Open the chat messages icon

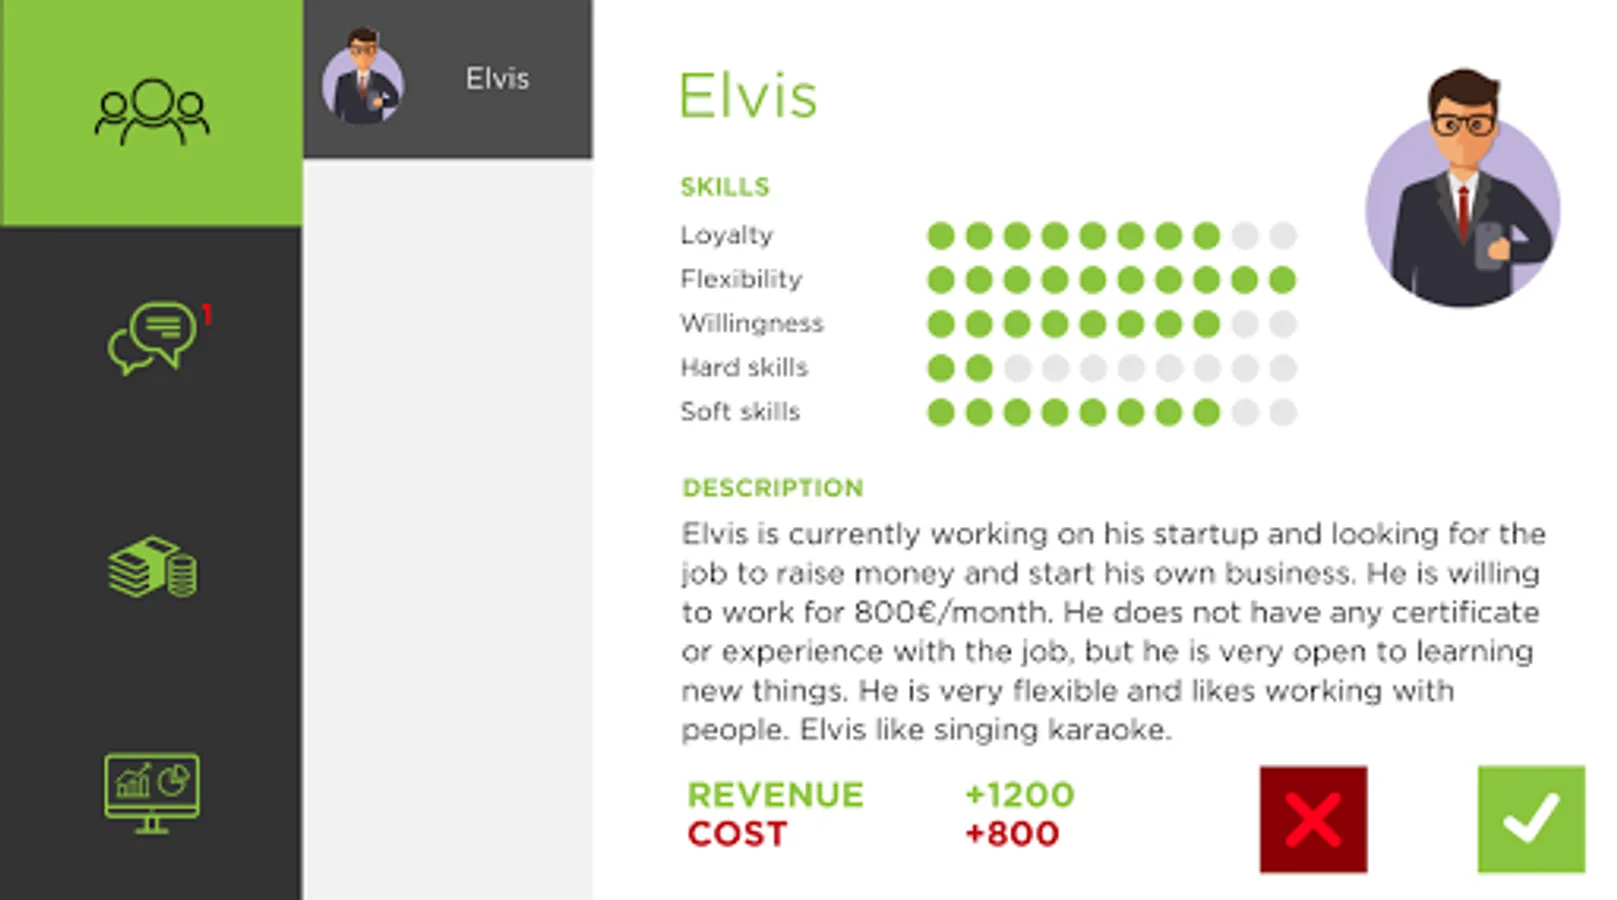click(152, 337)
